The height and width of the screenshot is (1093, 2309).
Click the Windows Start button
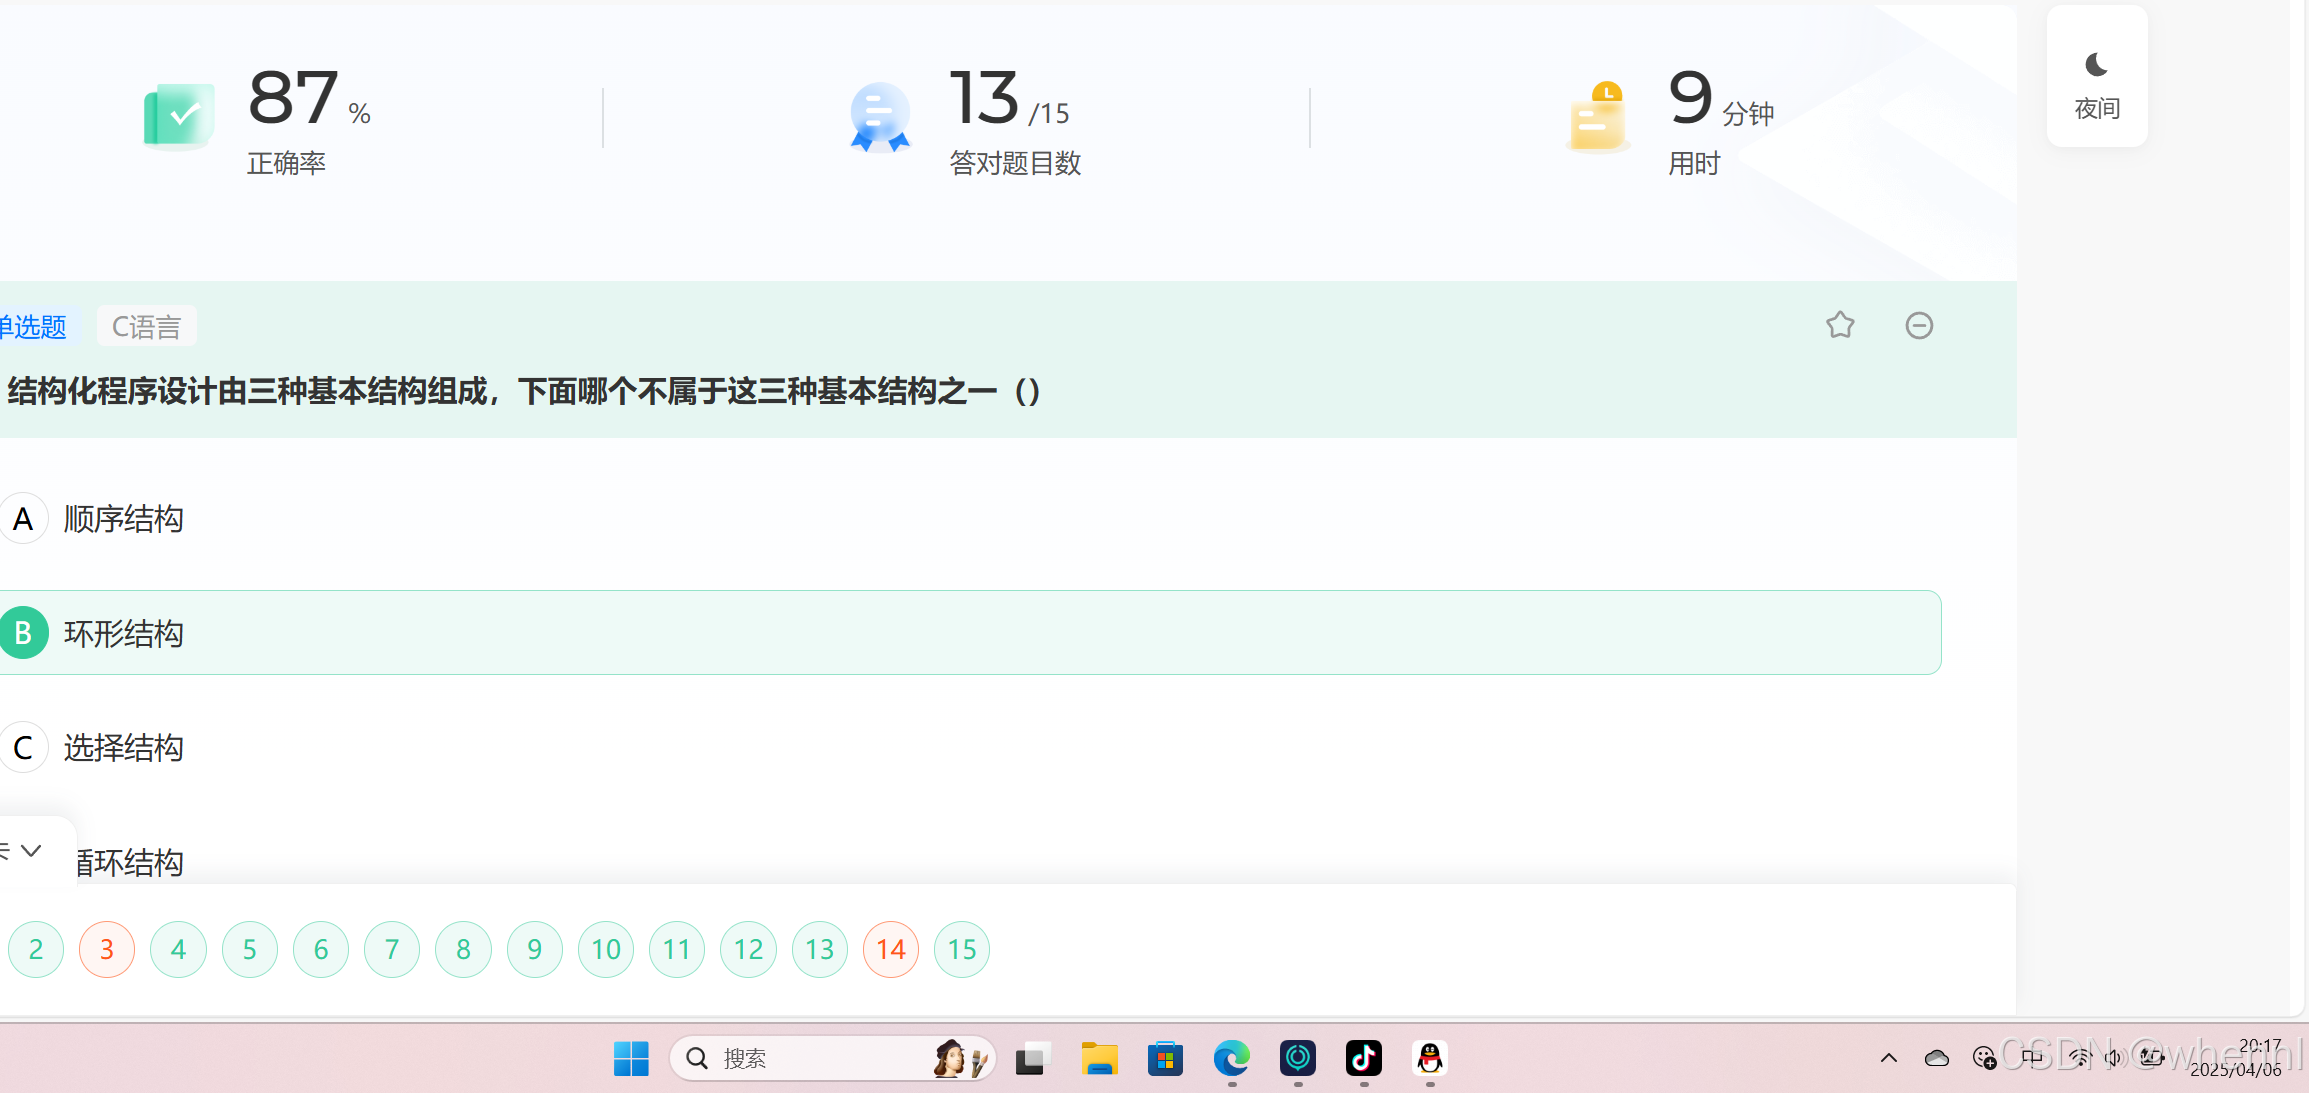(x=631, y=1058)
